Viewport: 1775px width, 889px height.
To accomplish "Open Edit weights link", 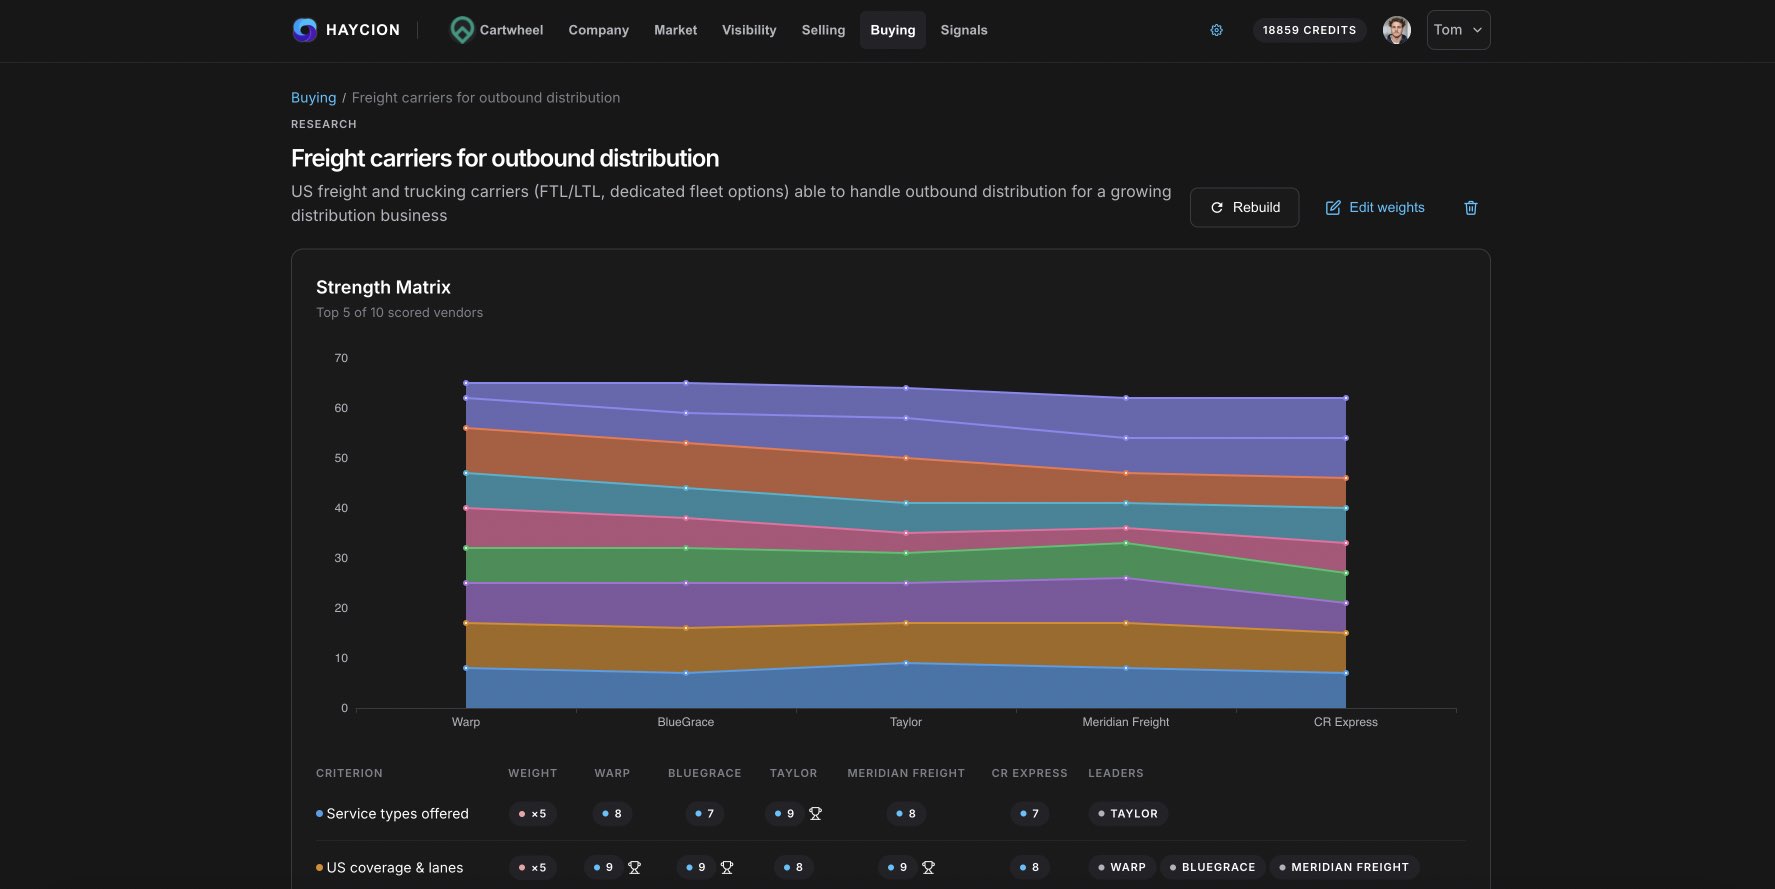I will [x=1375, y=208].
